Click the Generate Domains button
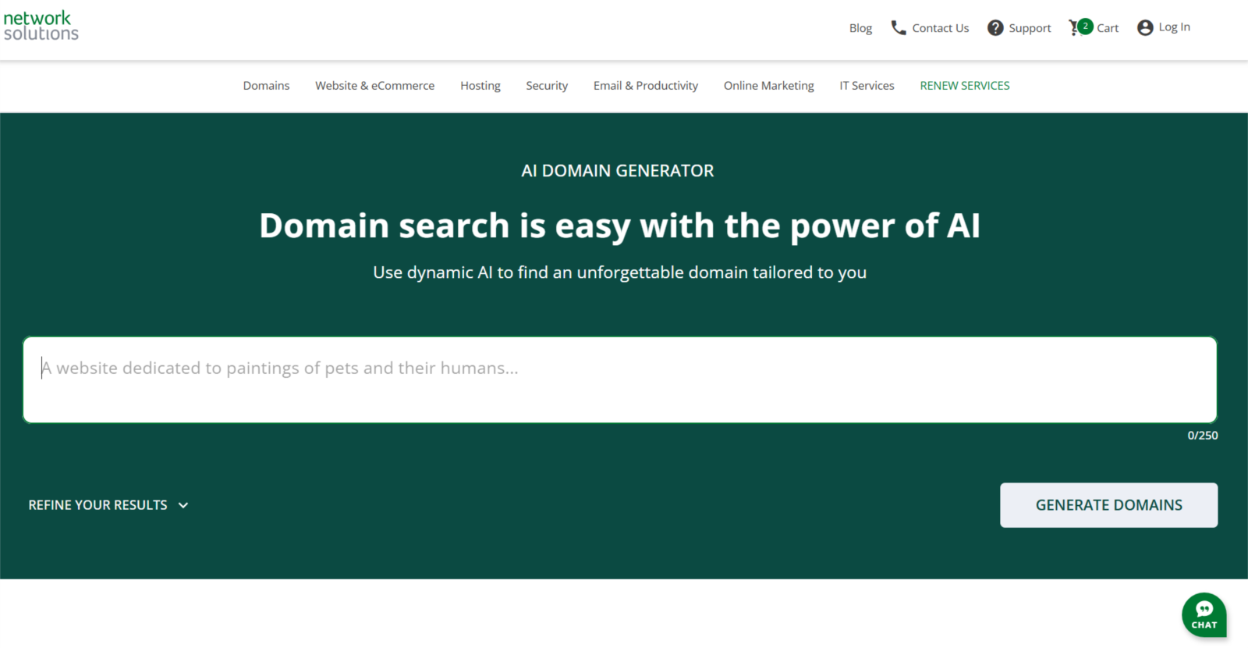This screenshot has width=1248, height=648. tap(1108, 505)
